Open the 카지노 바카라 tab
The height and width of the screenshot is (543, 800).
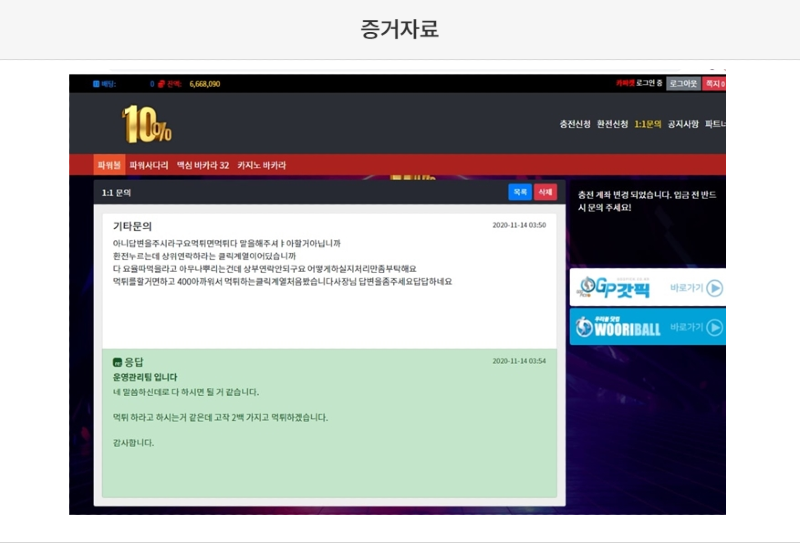point(261,165)
